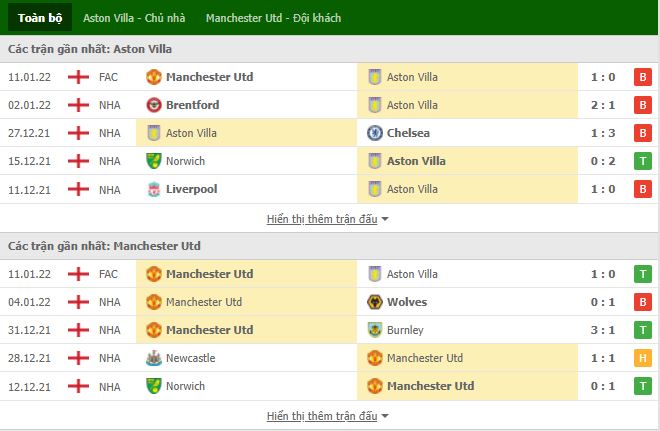Click the yellow H draw badge for Newcastle match
This screenshot has height=431, width=660.
tap(643, 358)
